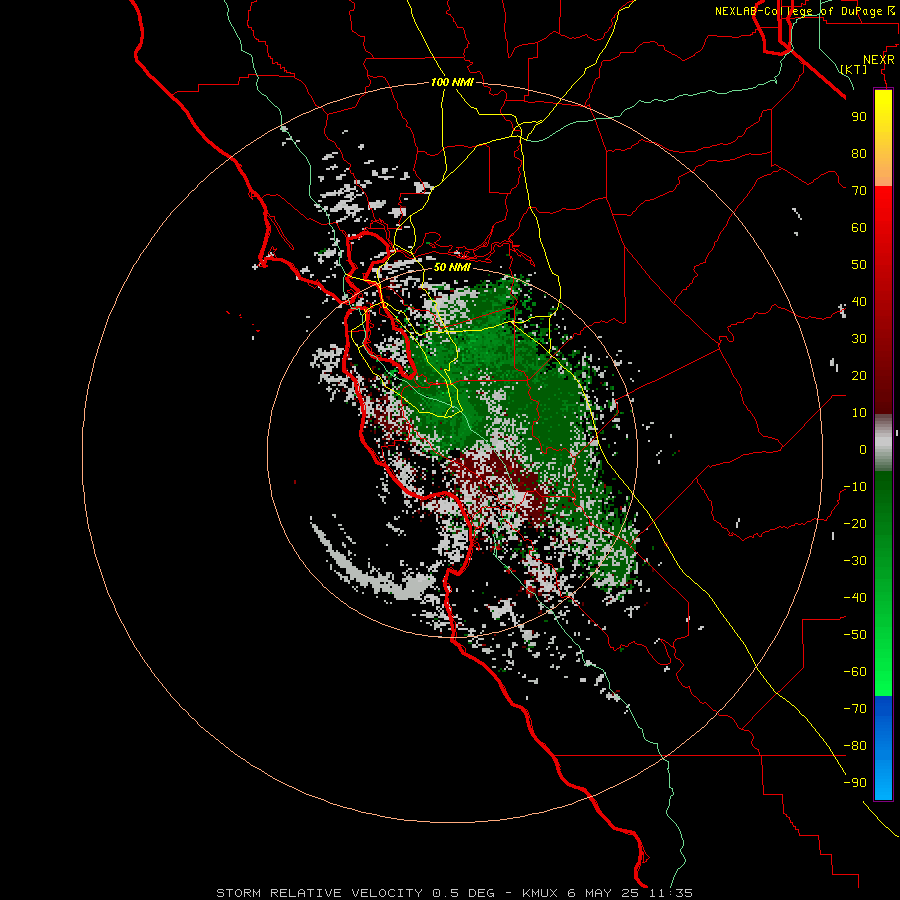
Task: Click the 50 NMI range ring label
Action: click(452, 267)
